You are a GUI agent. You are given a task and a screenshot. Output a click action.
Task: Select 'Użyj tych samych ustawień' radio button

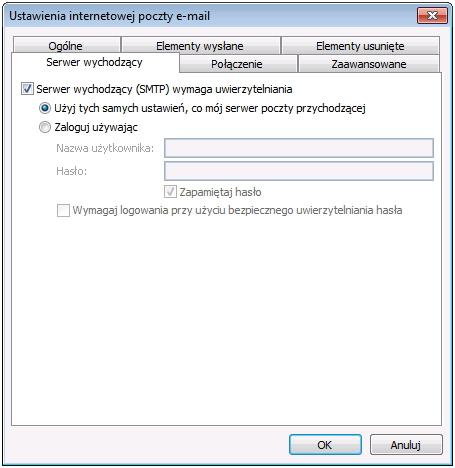pos(45,108)
